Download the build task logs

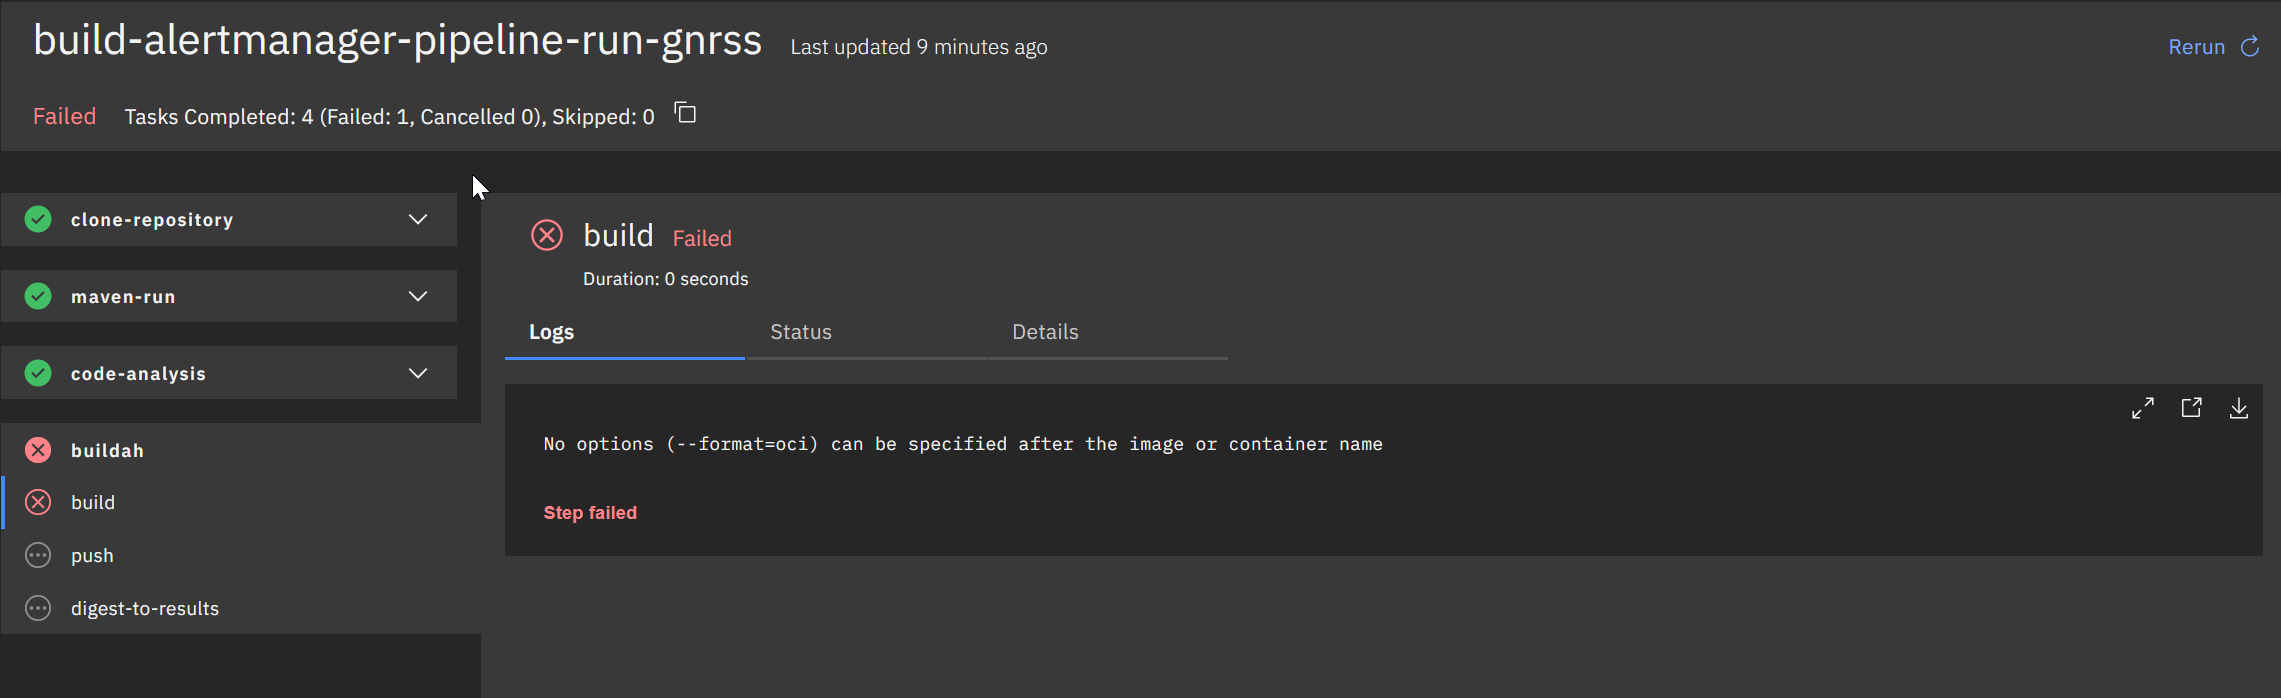[x=2239, y=408]
